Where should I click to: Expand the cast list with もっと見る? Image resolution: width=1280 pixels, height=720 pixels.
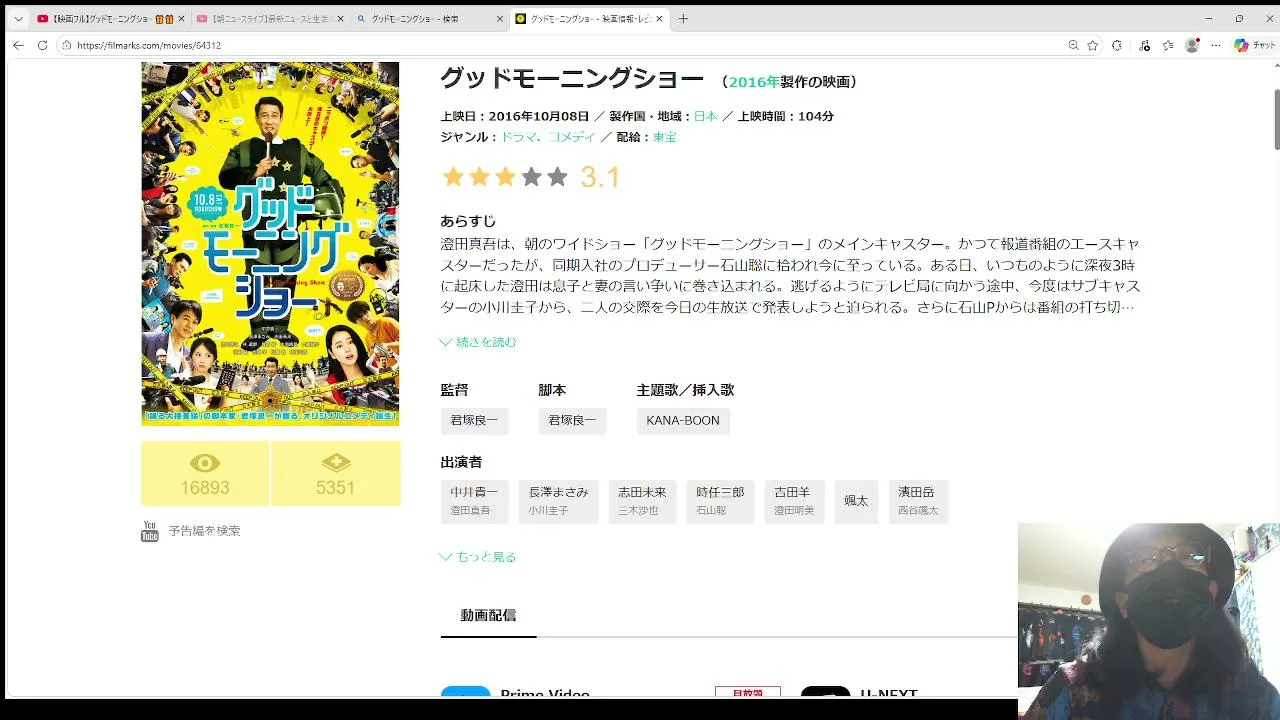click(x=478, y=557)
